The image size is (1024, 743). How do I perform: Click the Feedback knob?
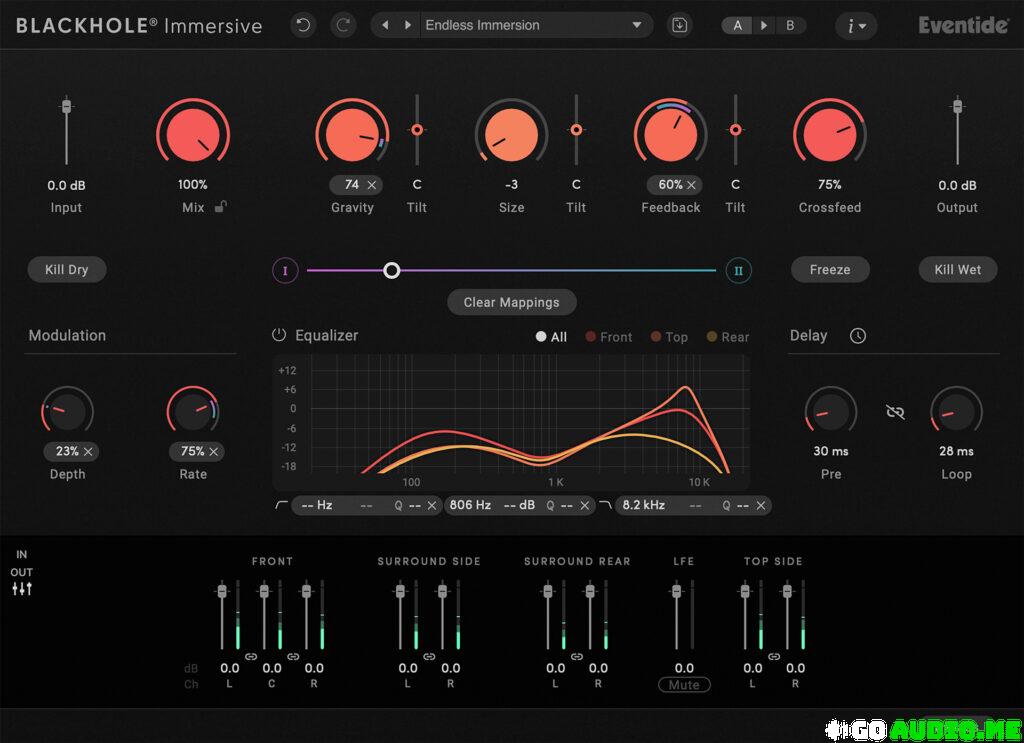671,134
